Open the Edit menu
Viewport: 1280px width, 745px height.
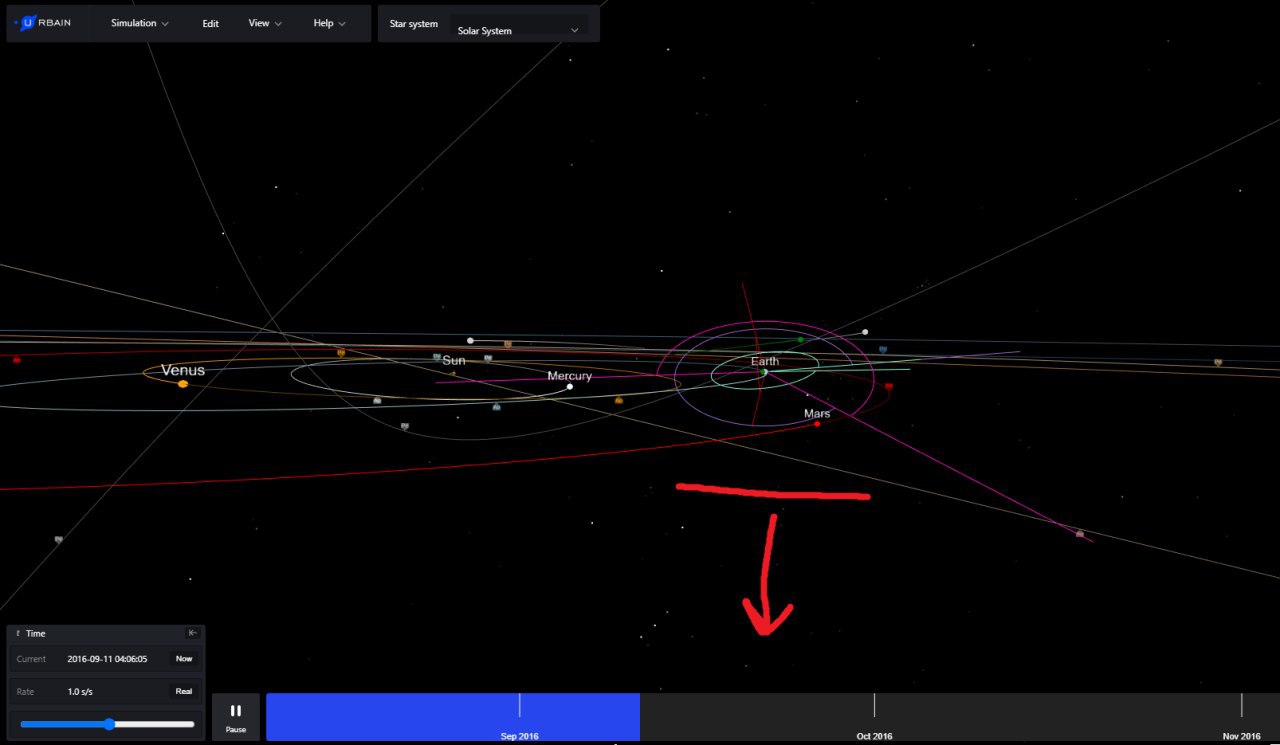coord(210,23)
